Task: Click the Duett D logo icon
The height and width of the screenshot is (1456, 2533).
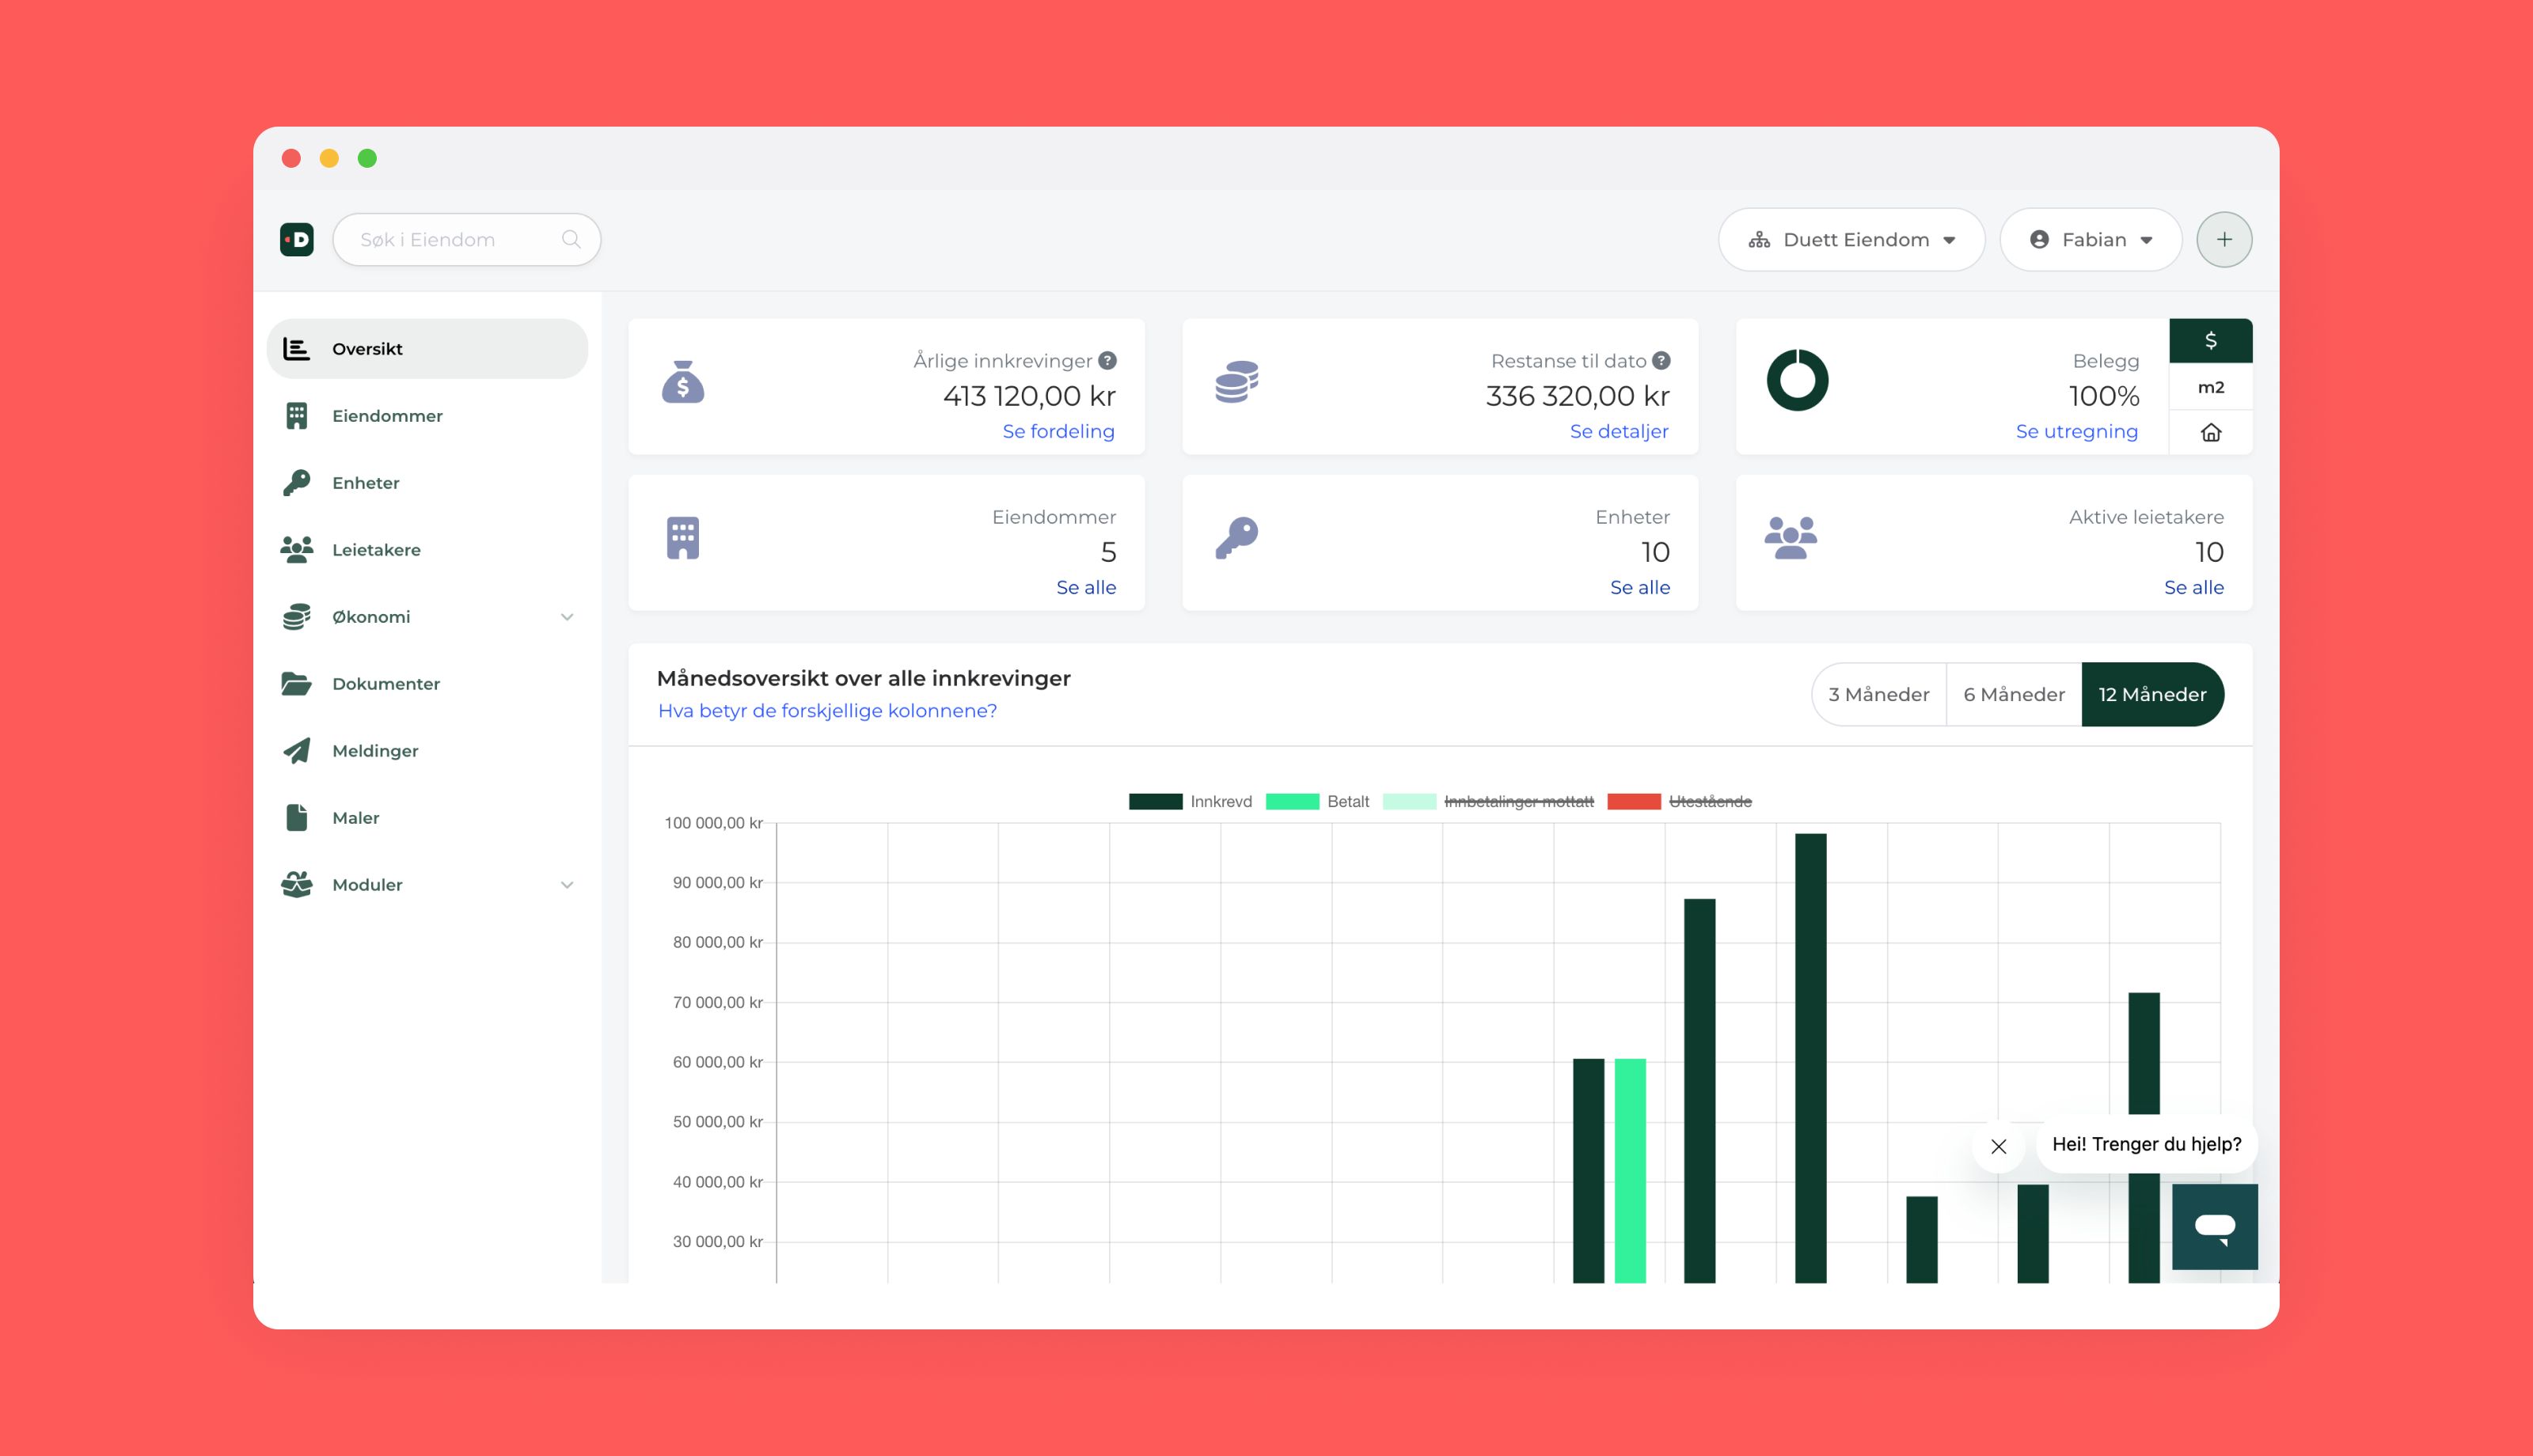Action: point(297,240)
